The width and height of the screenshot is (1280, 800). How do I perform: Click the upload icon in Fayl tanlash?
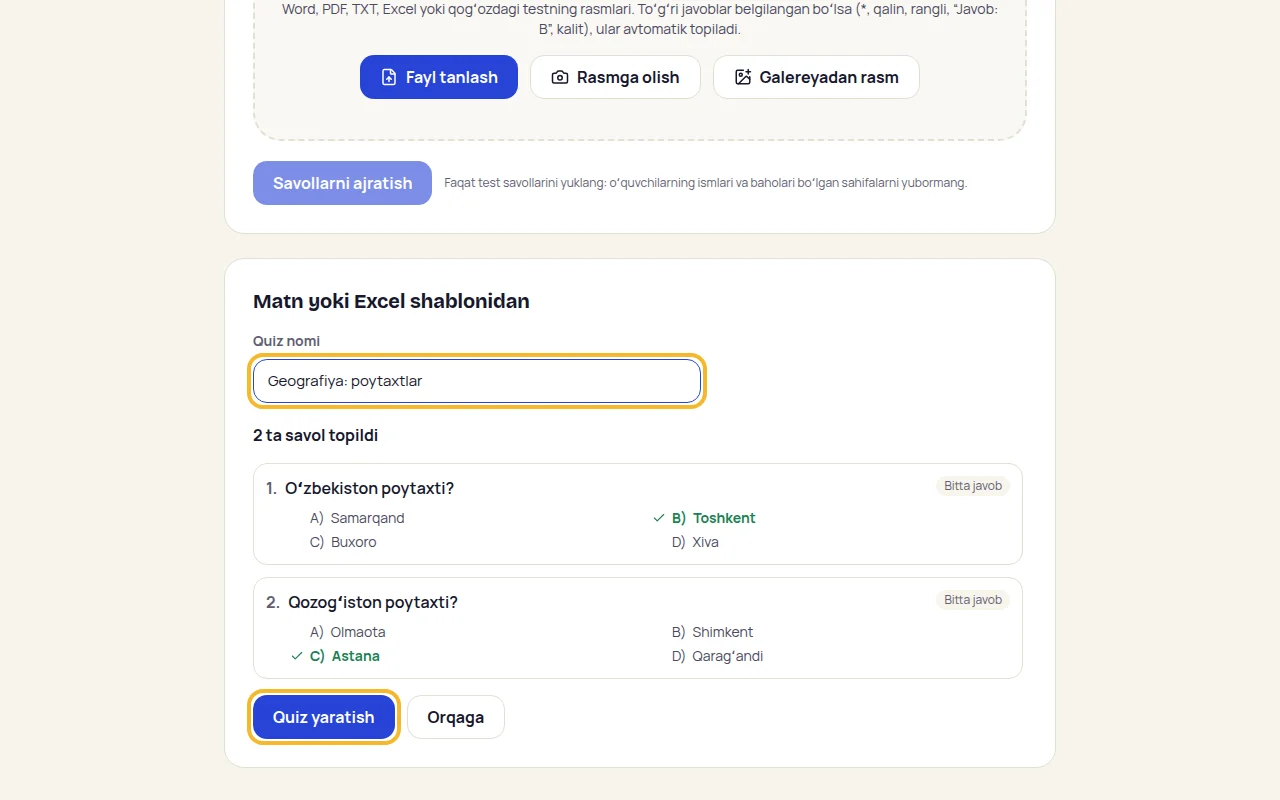tap(389, 77)
